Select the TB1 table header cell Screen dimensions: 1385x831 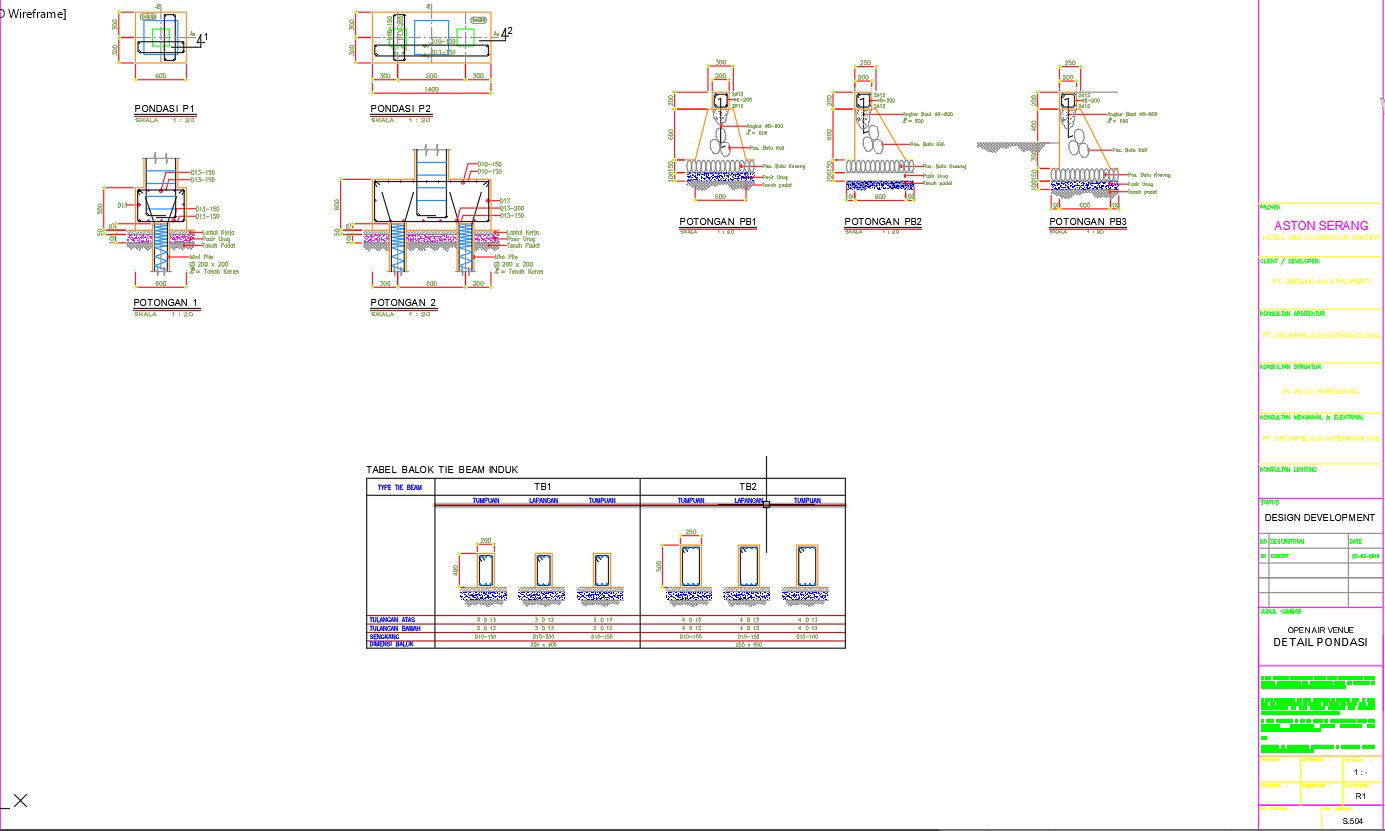pyautogui.click(x=542, y=487)
